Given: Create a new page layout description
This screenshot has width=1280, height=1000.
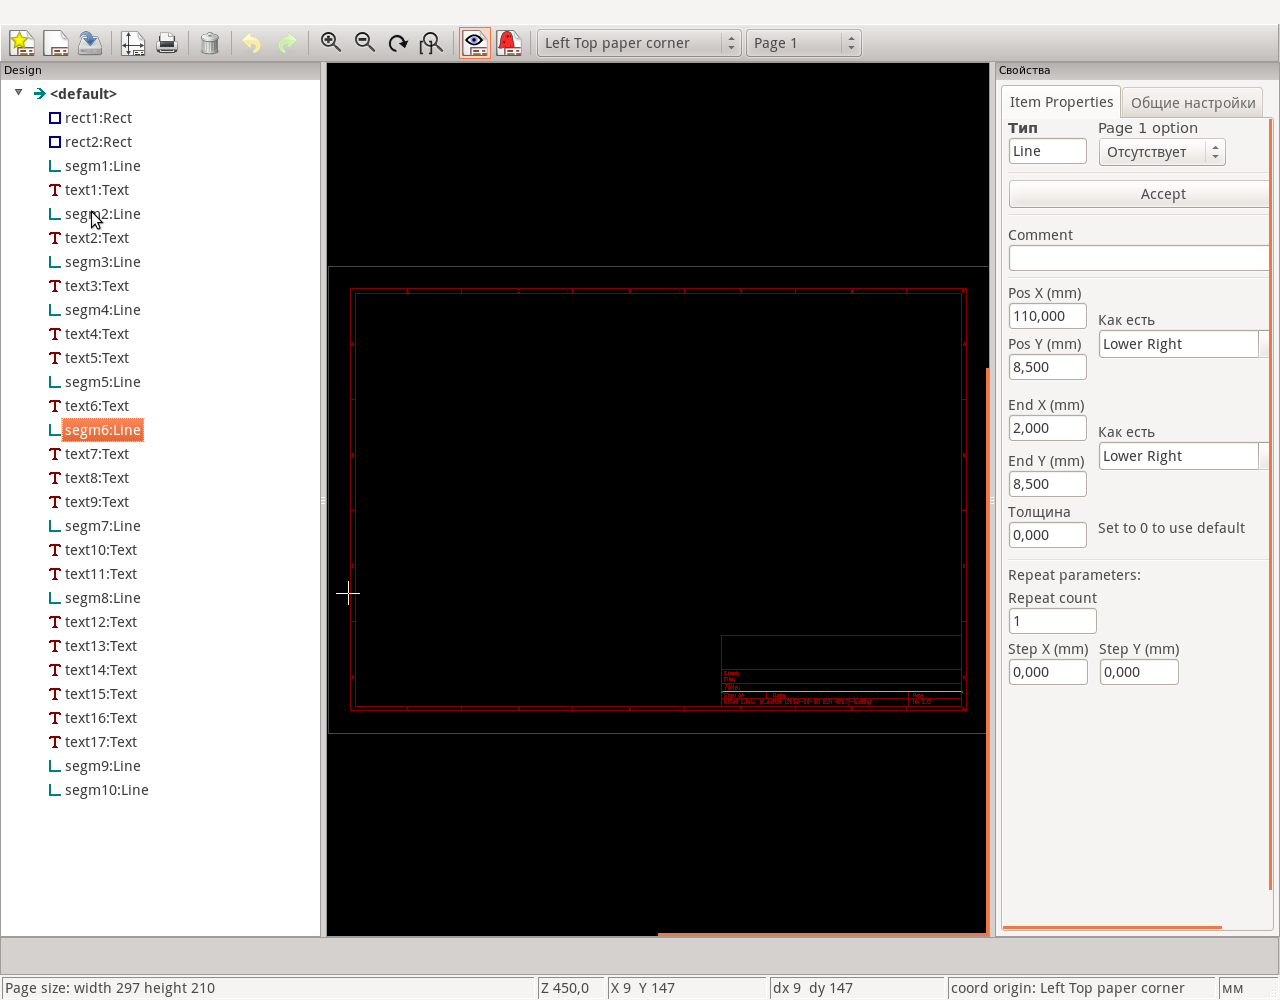Looking at the screenshot, I should coord(21,42).
